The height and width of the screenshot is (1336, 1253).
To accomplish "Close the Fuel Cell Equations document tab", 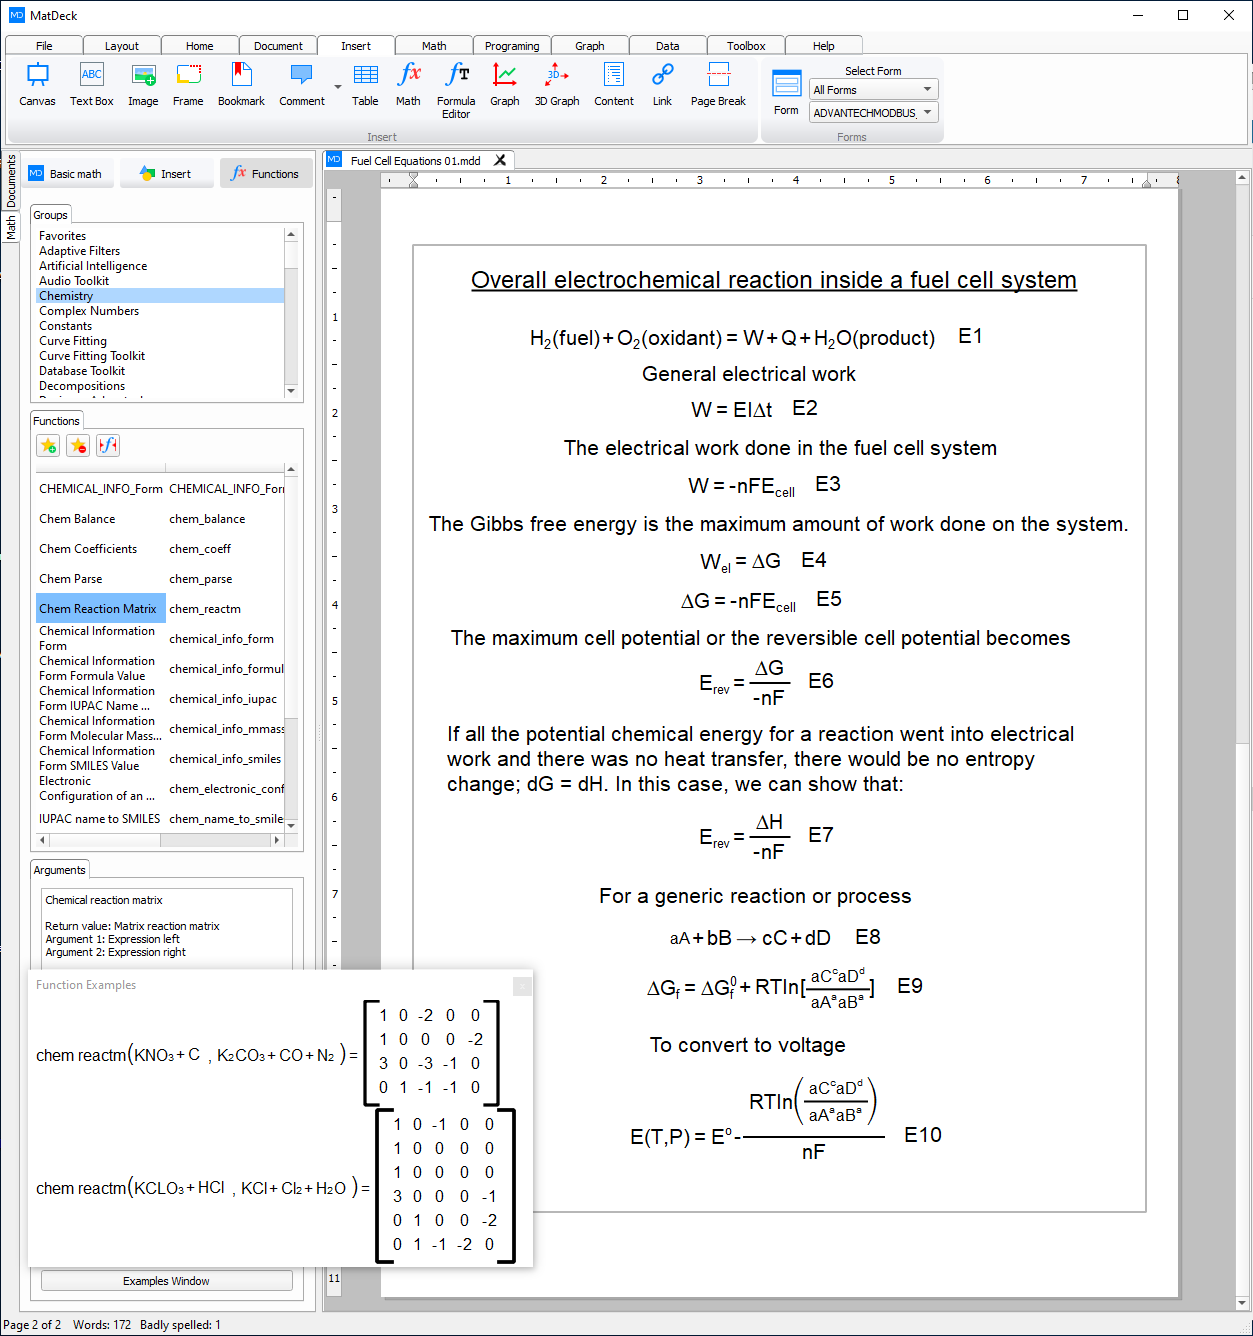I will pyautogui.click(x=500, y=160).
